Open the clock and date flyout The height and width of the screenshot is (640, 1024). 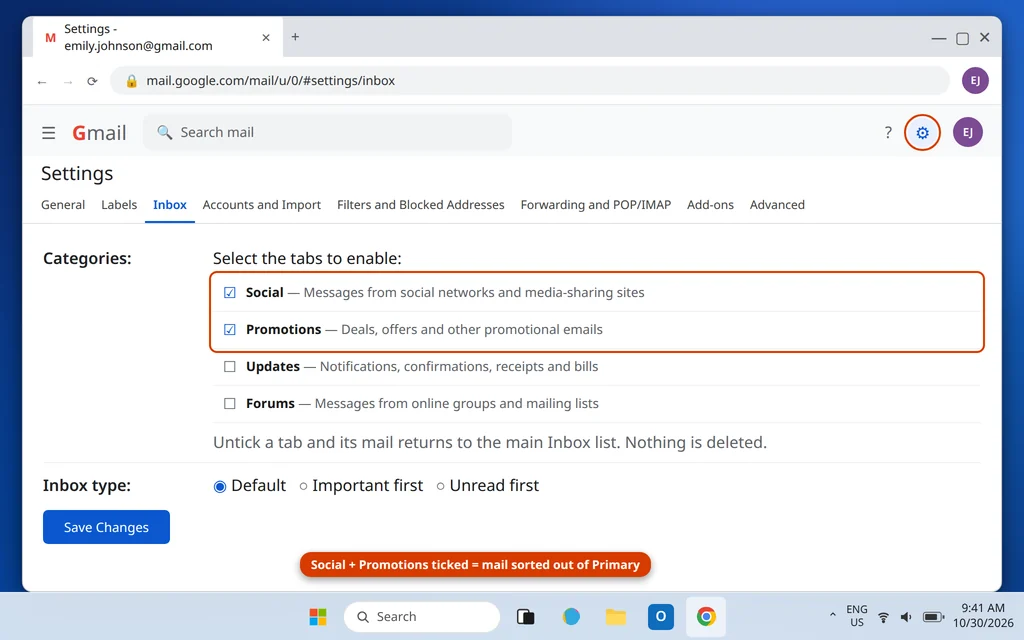(x=982, y=616)
